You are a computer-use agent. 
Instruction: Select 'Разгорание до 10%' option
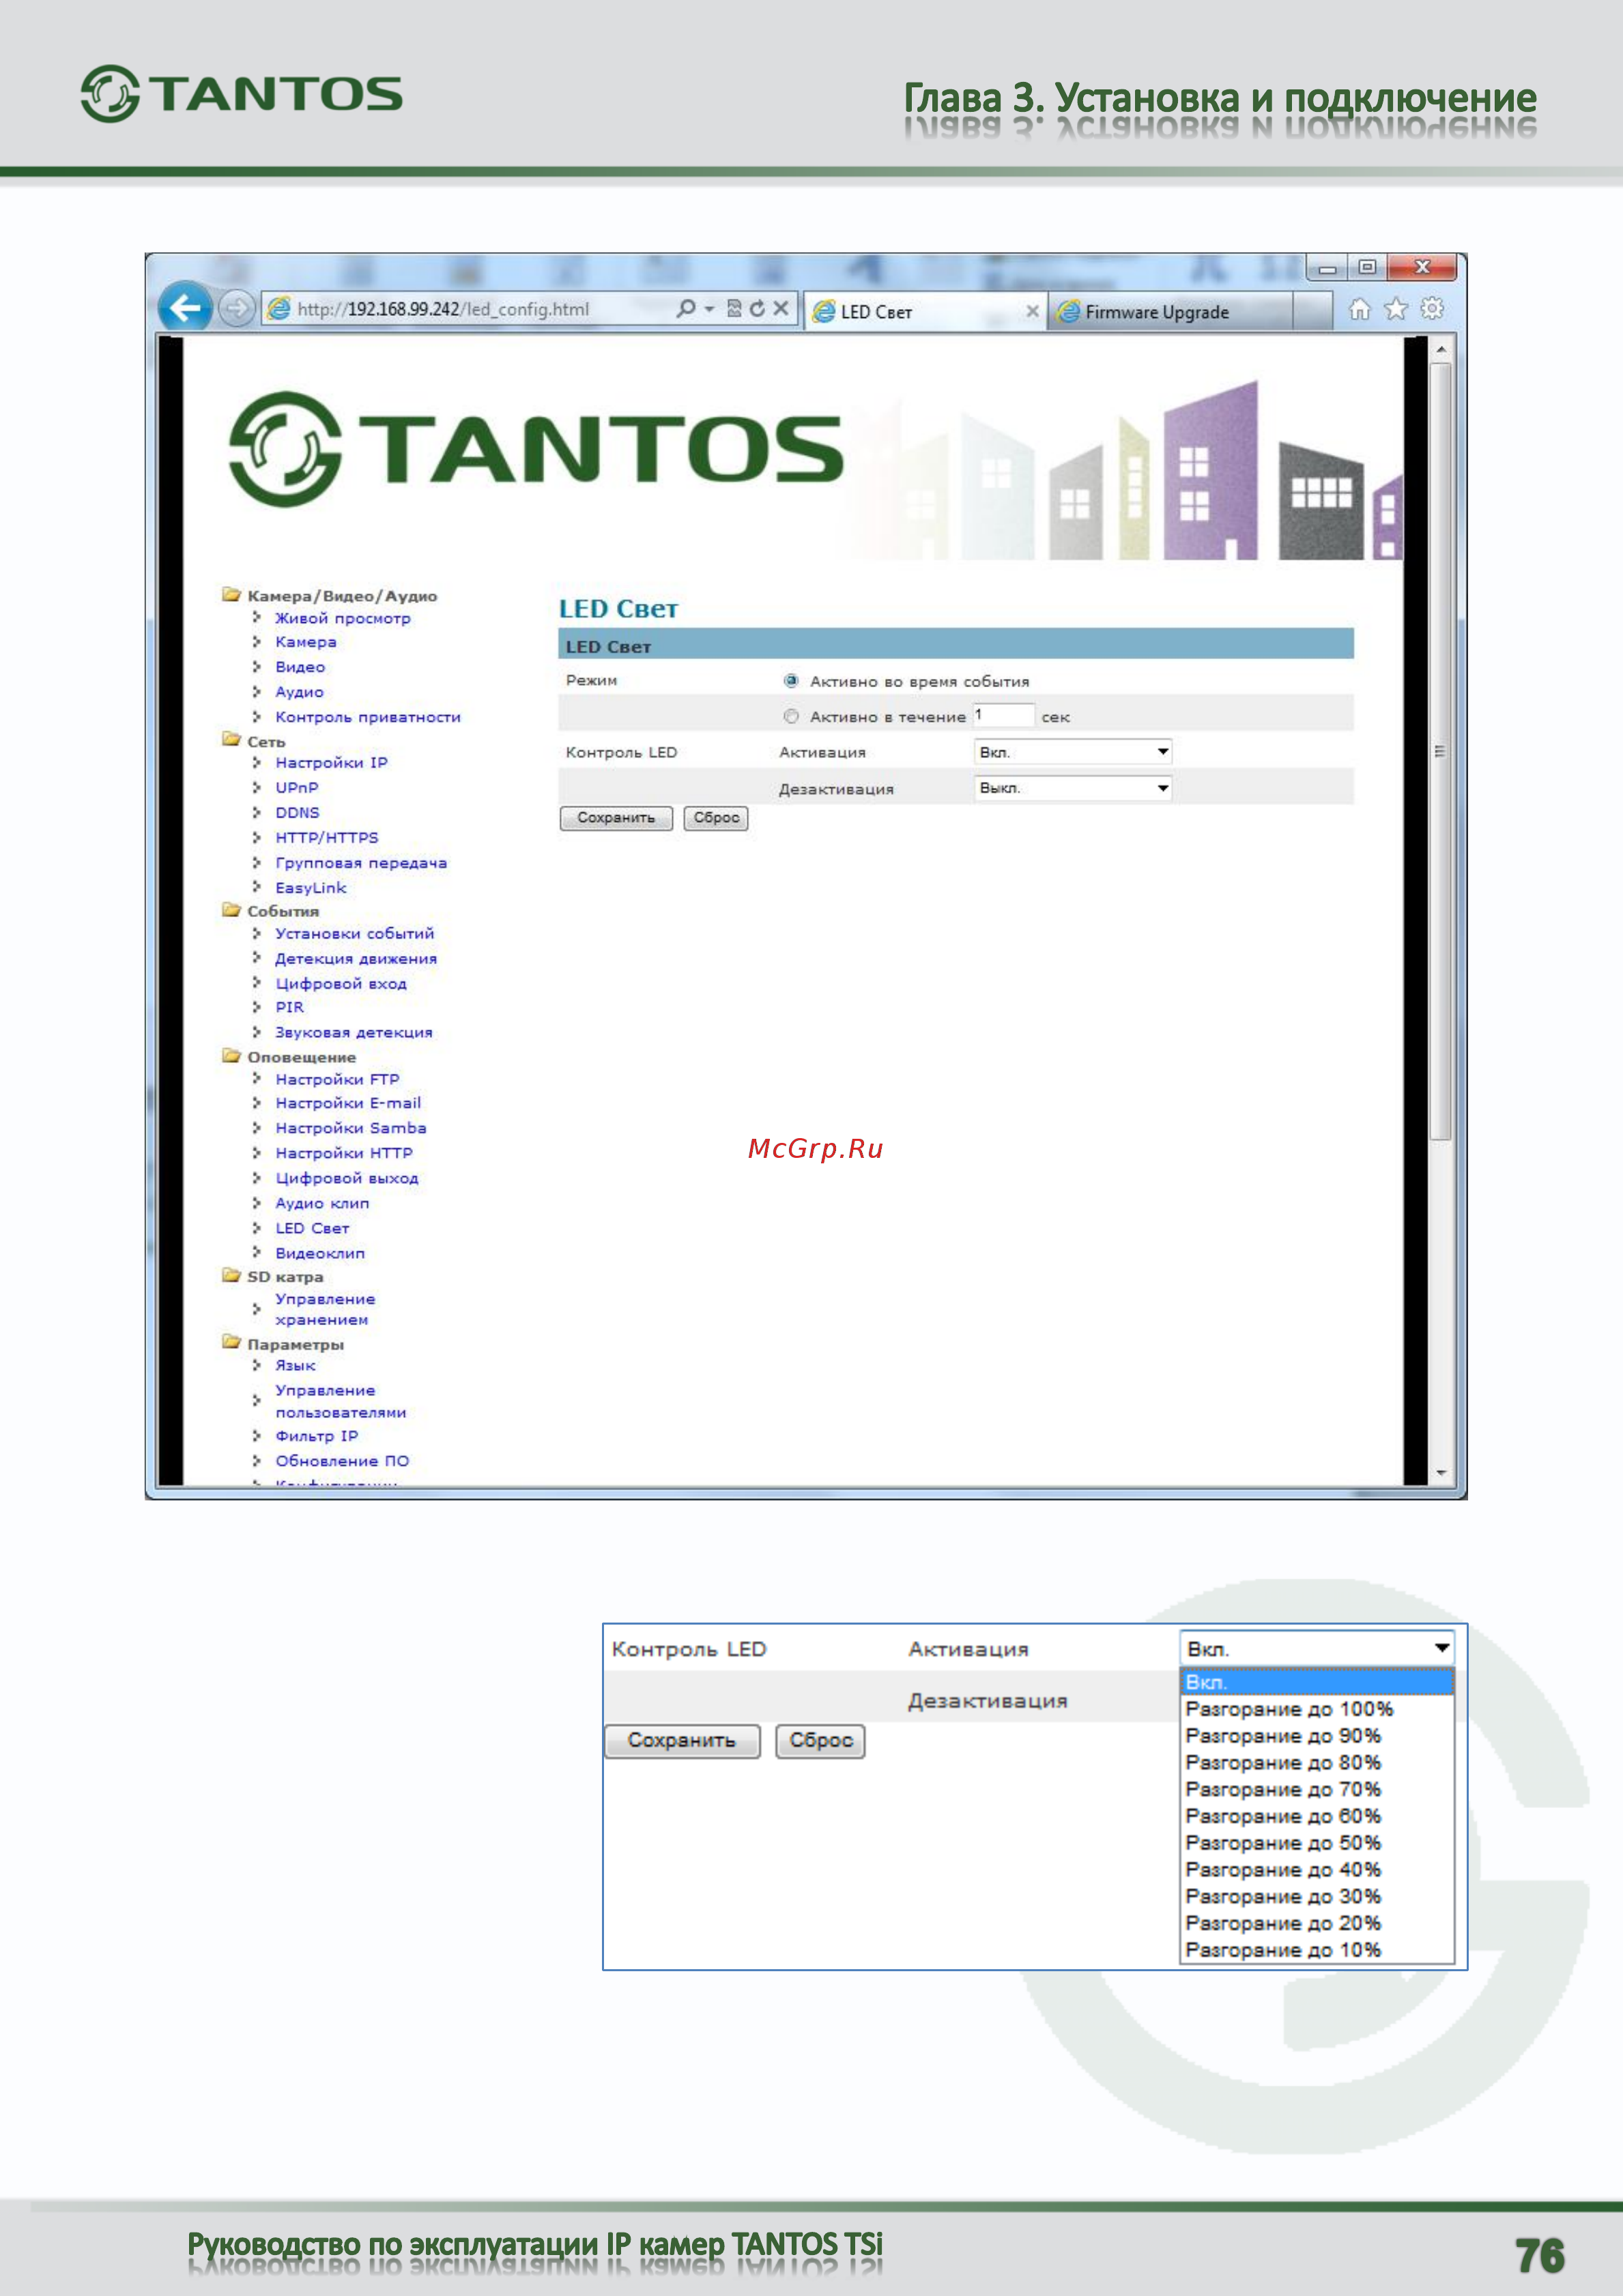(1316, 1950)
